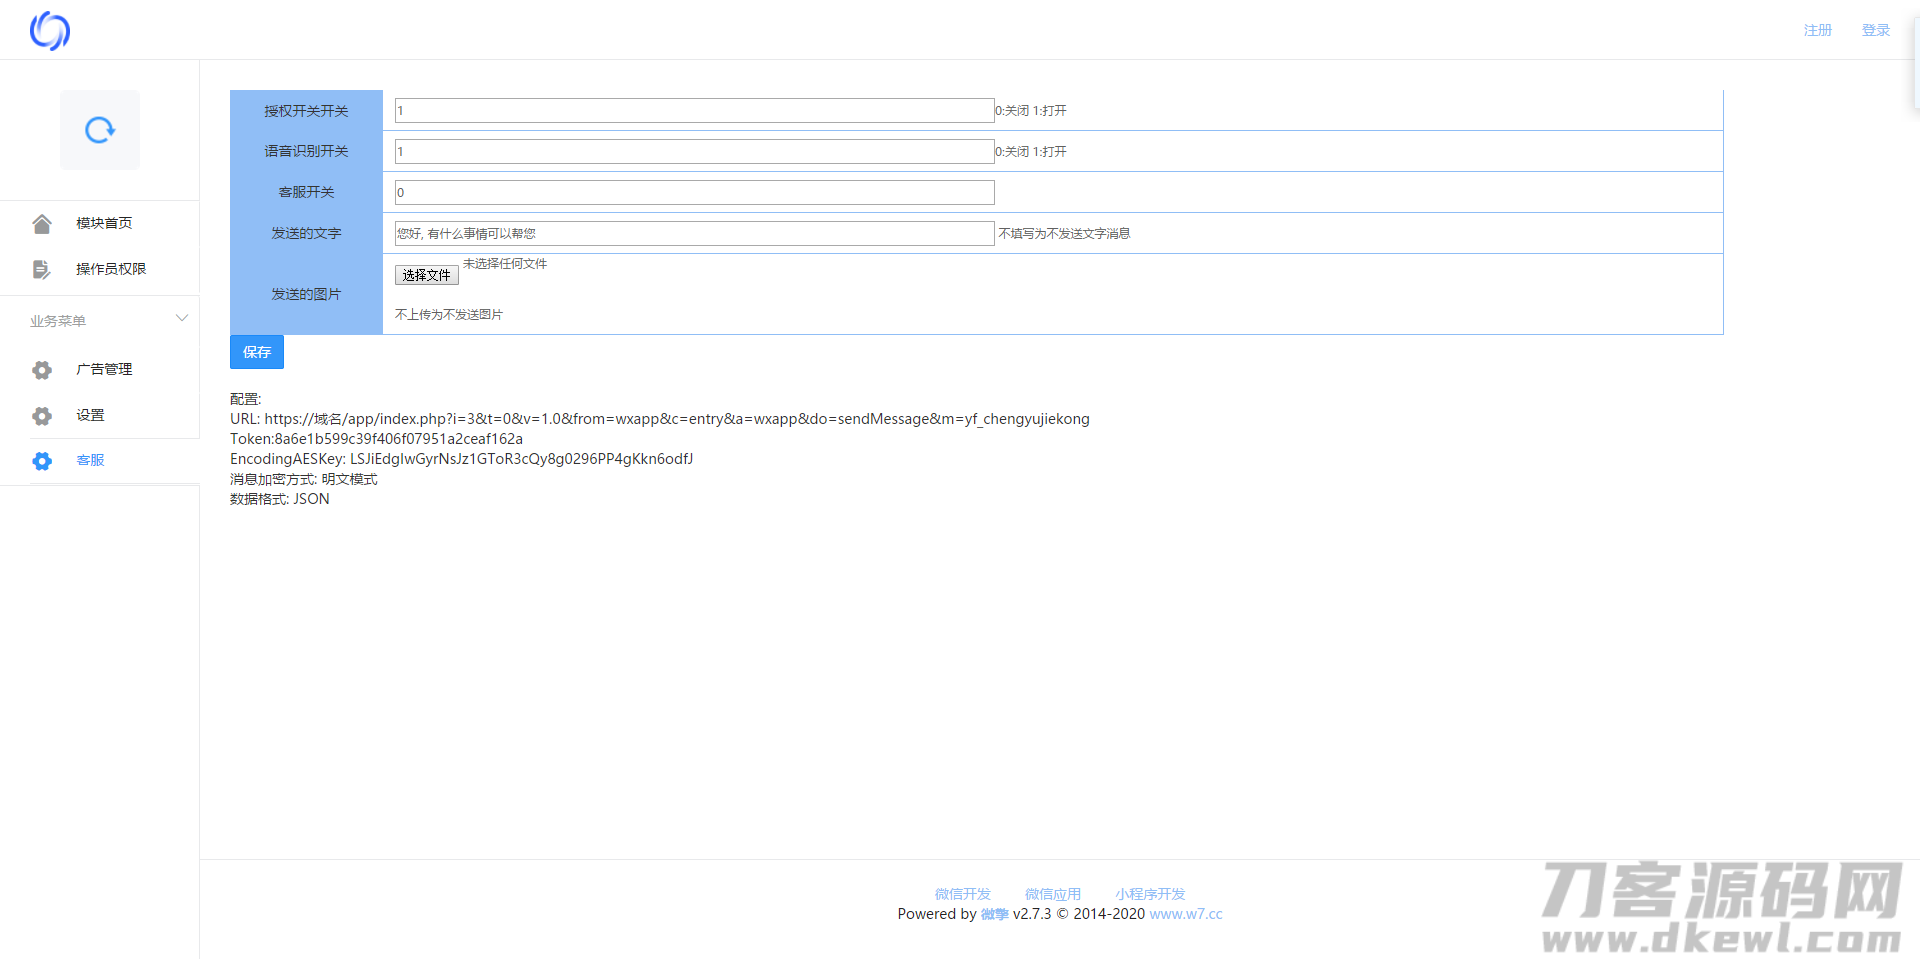
Task: Open the 登录 link in header
Action: tap(1875, 30)
